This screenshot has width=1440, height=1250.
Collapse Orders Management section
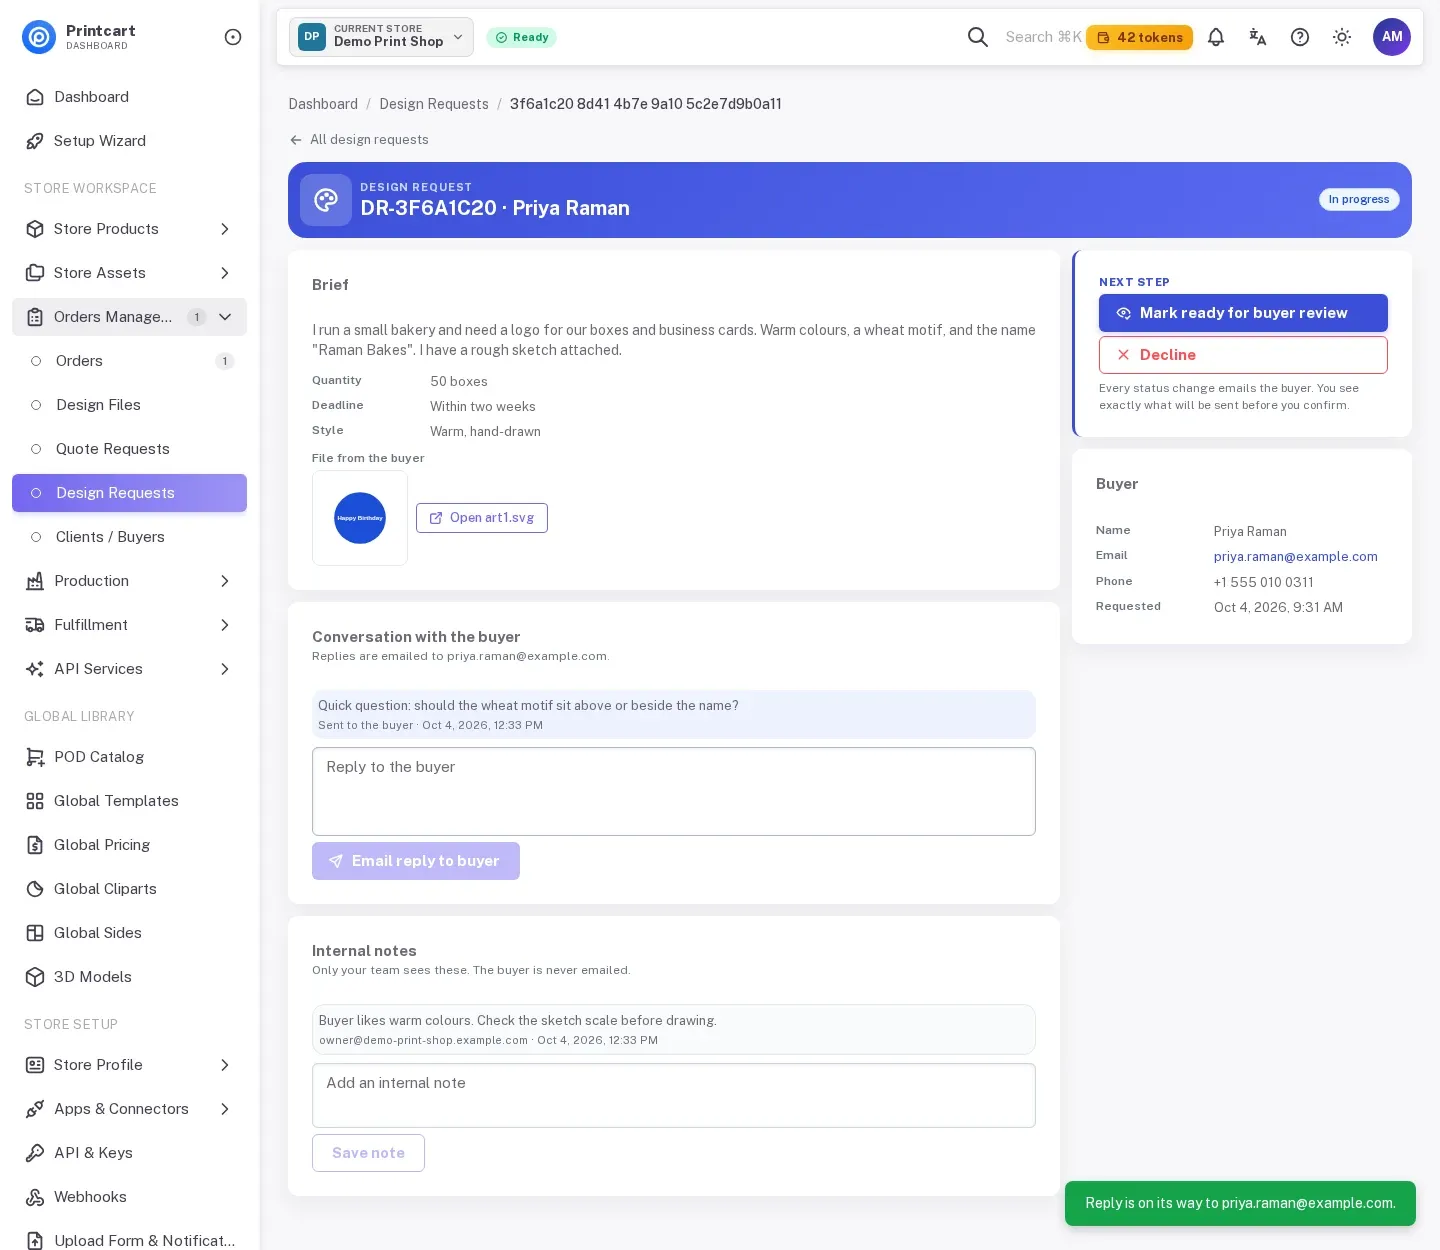pos(129,317)
